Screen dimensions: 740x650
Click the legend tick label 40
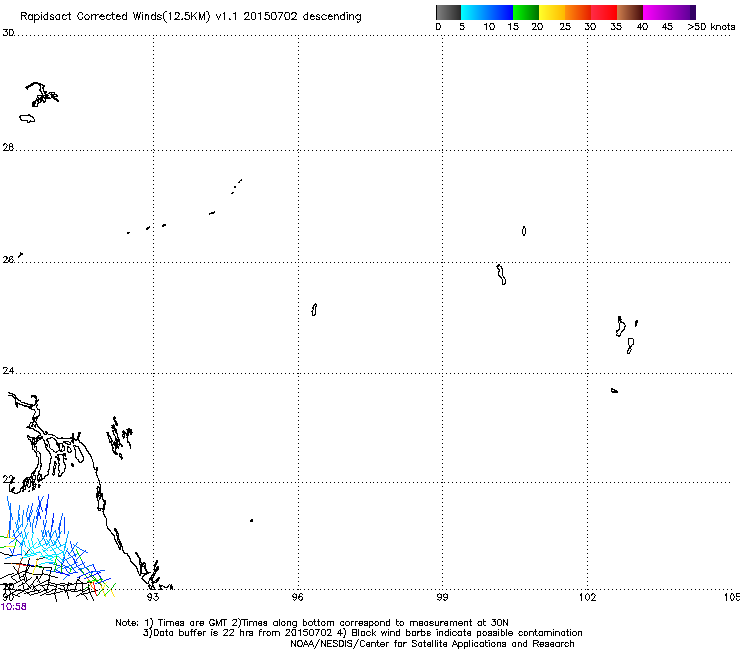point(642,27)
